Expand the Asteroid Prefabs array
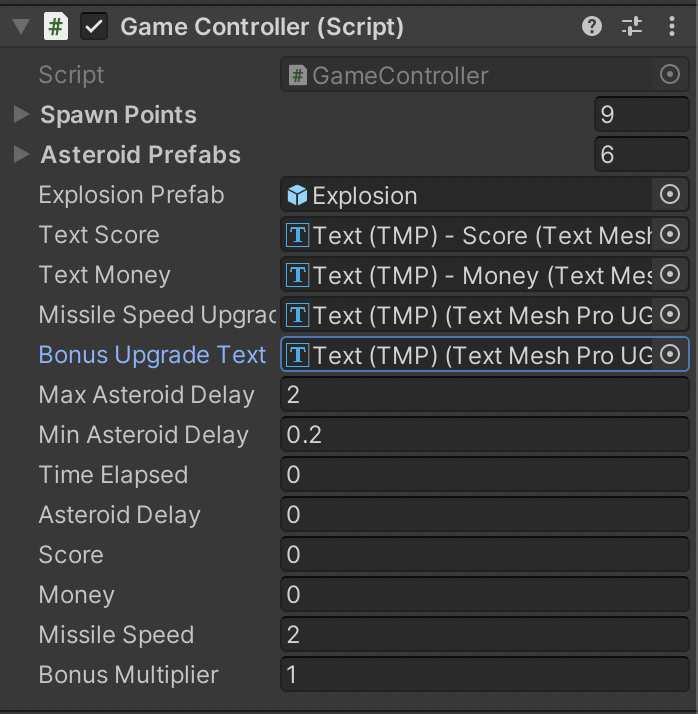This screenshot has height=714, width=698. pos(21,155)
